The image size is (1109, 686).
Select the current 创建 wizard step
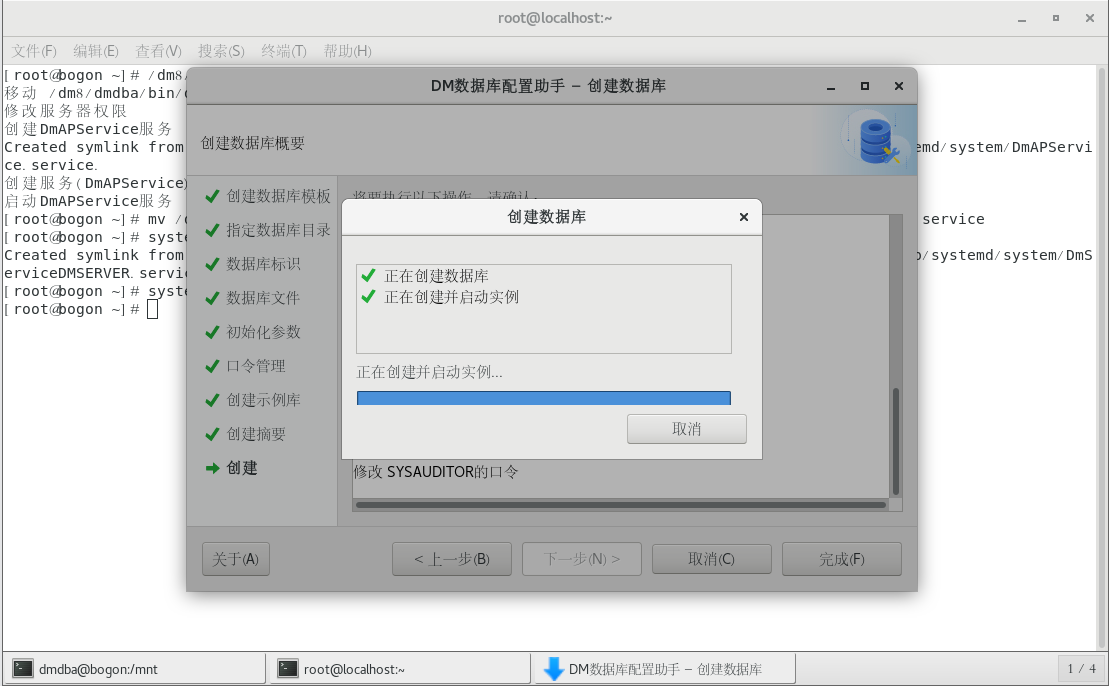click(x=241, y=467)
